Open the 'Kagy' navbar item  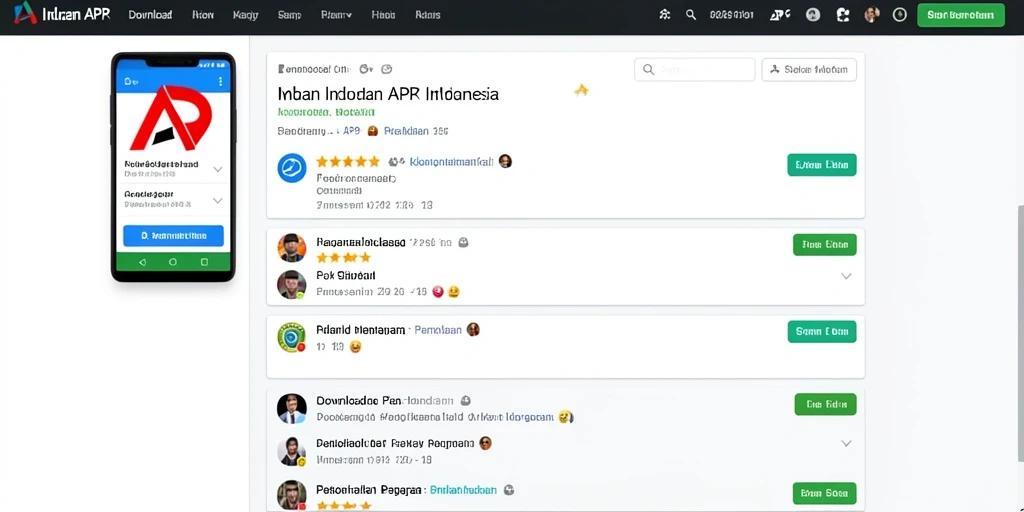pos(246,15)
